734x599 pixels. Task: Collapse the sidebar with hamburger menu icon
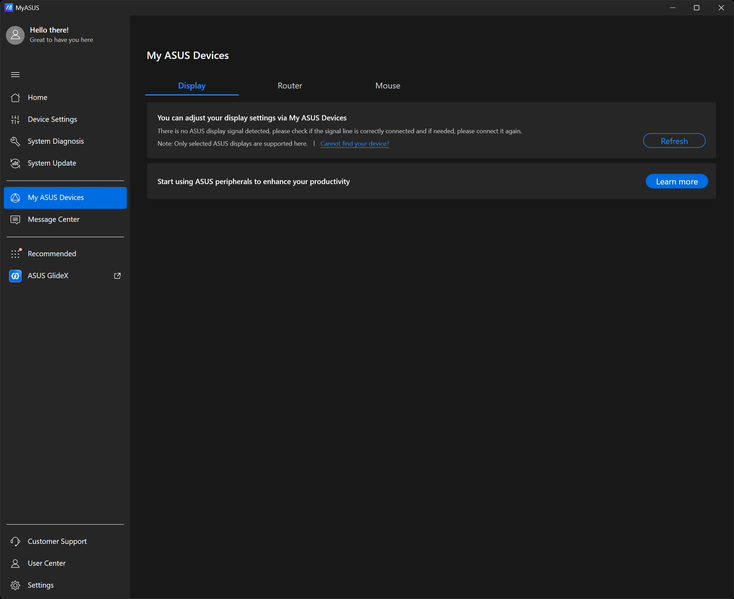pyautogui.click(x=15, y=74)
